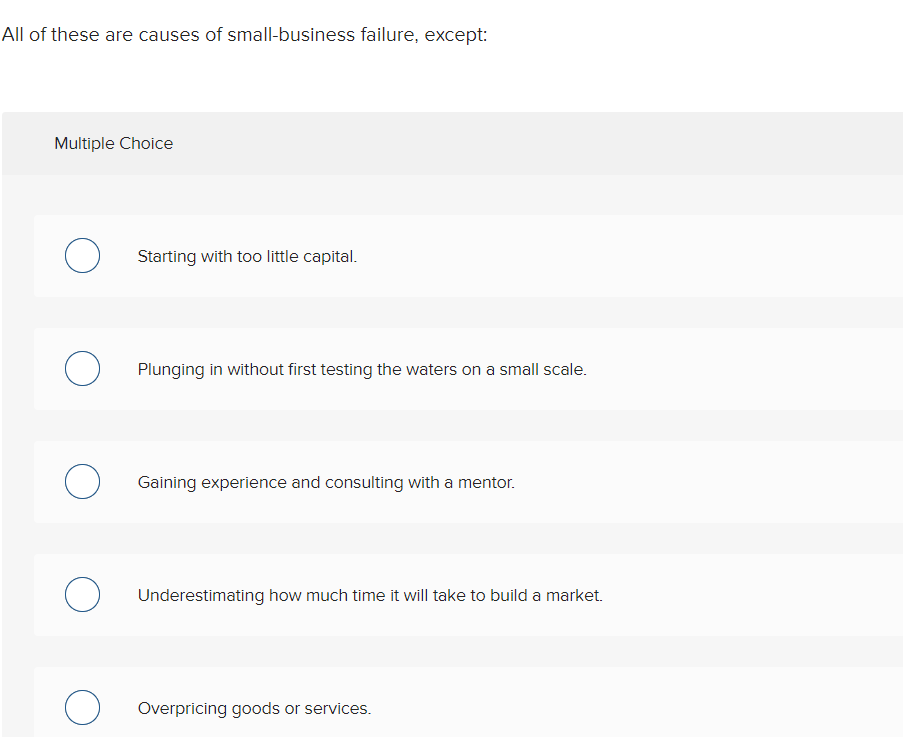Click the fourth answer option row
This screenshot has width=903, height=752.
point(450,594)
